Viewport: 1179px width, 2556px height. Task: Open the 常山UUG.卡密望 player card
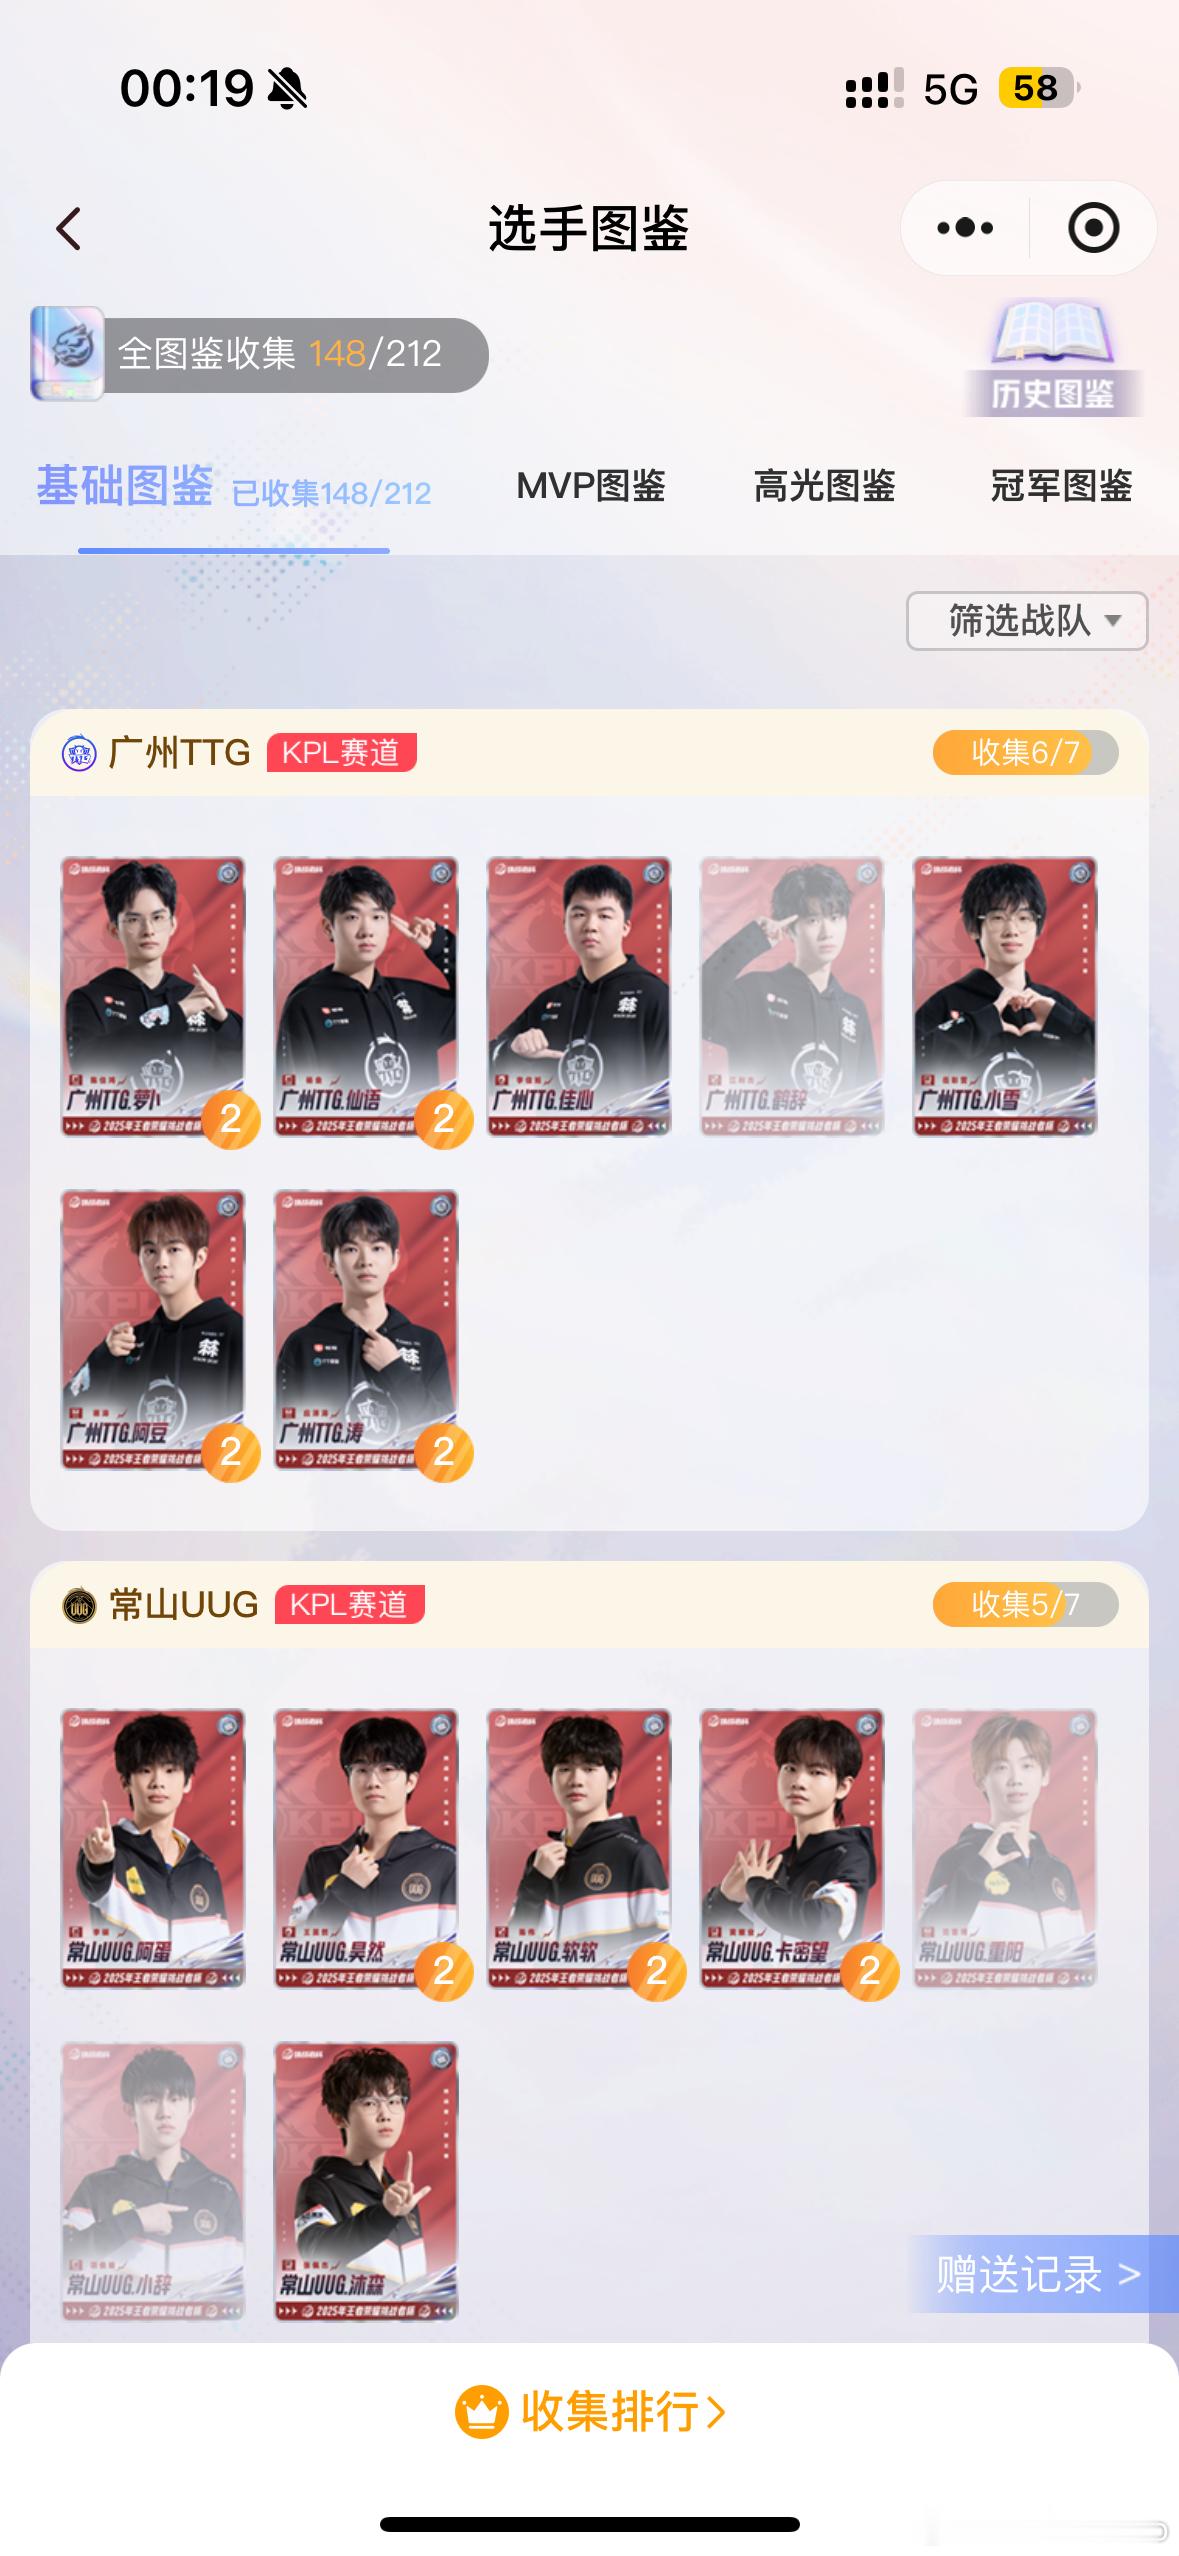point(792,1848)
